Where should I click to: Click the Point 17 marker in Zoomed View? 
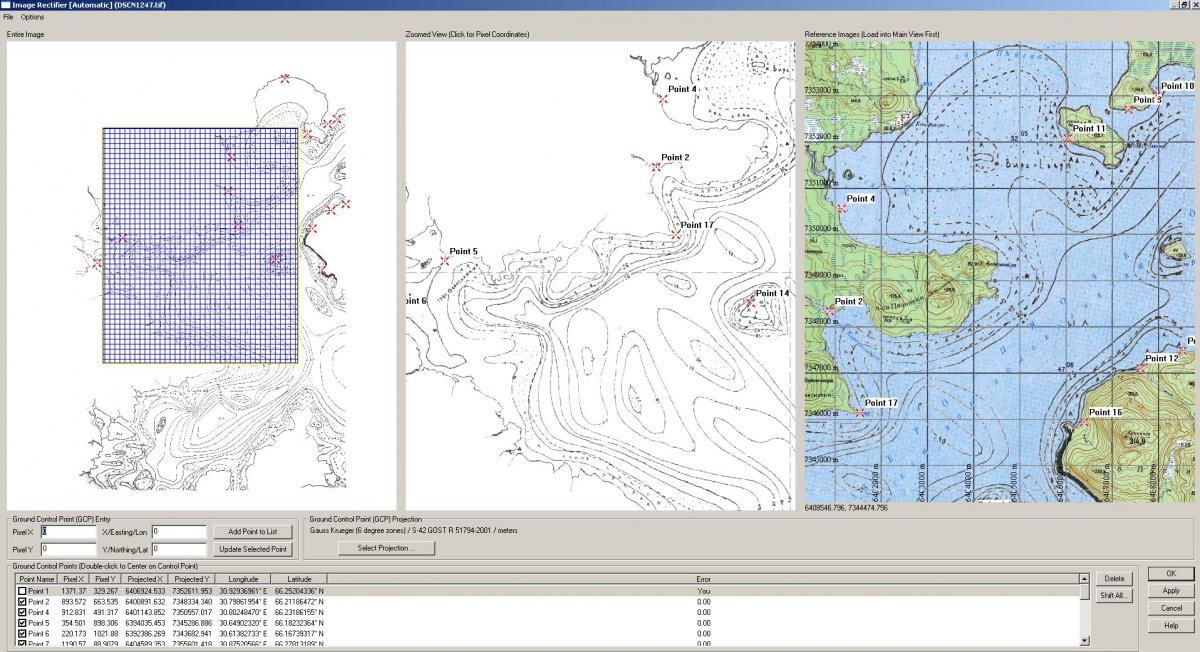tap(676, 235)
